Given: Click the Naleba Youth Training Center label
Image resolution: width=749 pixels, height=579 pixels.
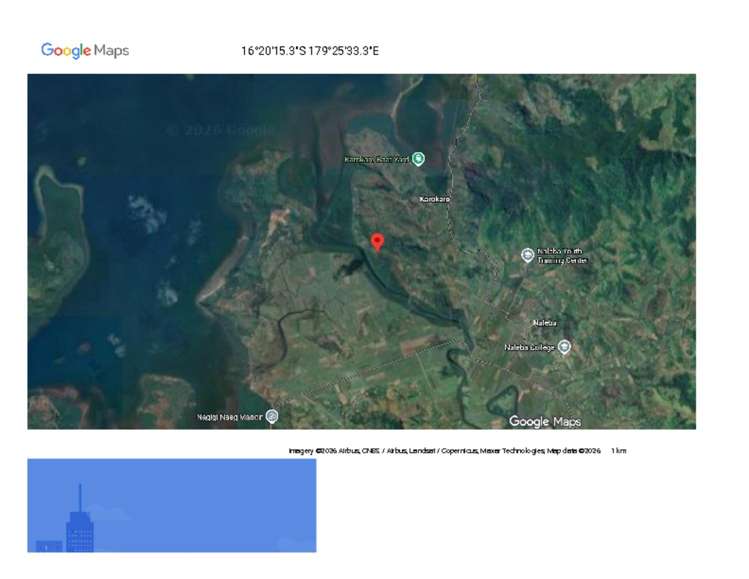Looking at the screenshot, I should (562, 256).
